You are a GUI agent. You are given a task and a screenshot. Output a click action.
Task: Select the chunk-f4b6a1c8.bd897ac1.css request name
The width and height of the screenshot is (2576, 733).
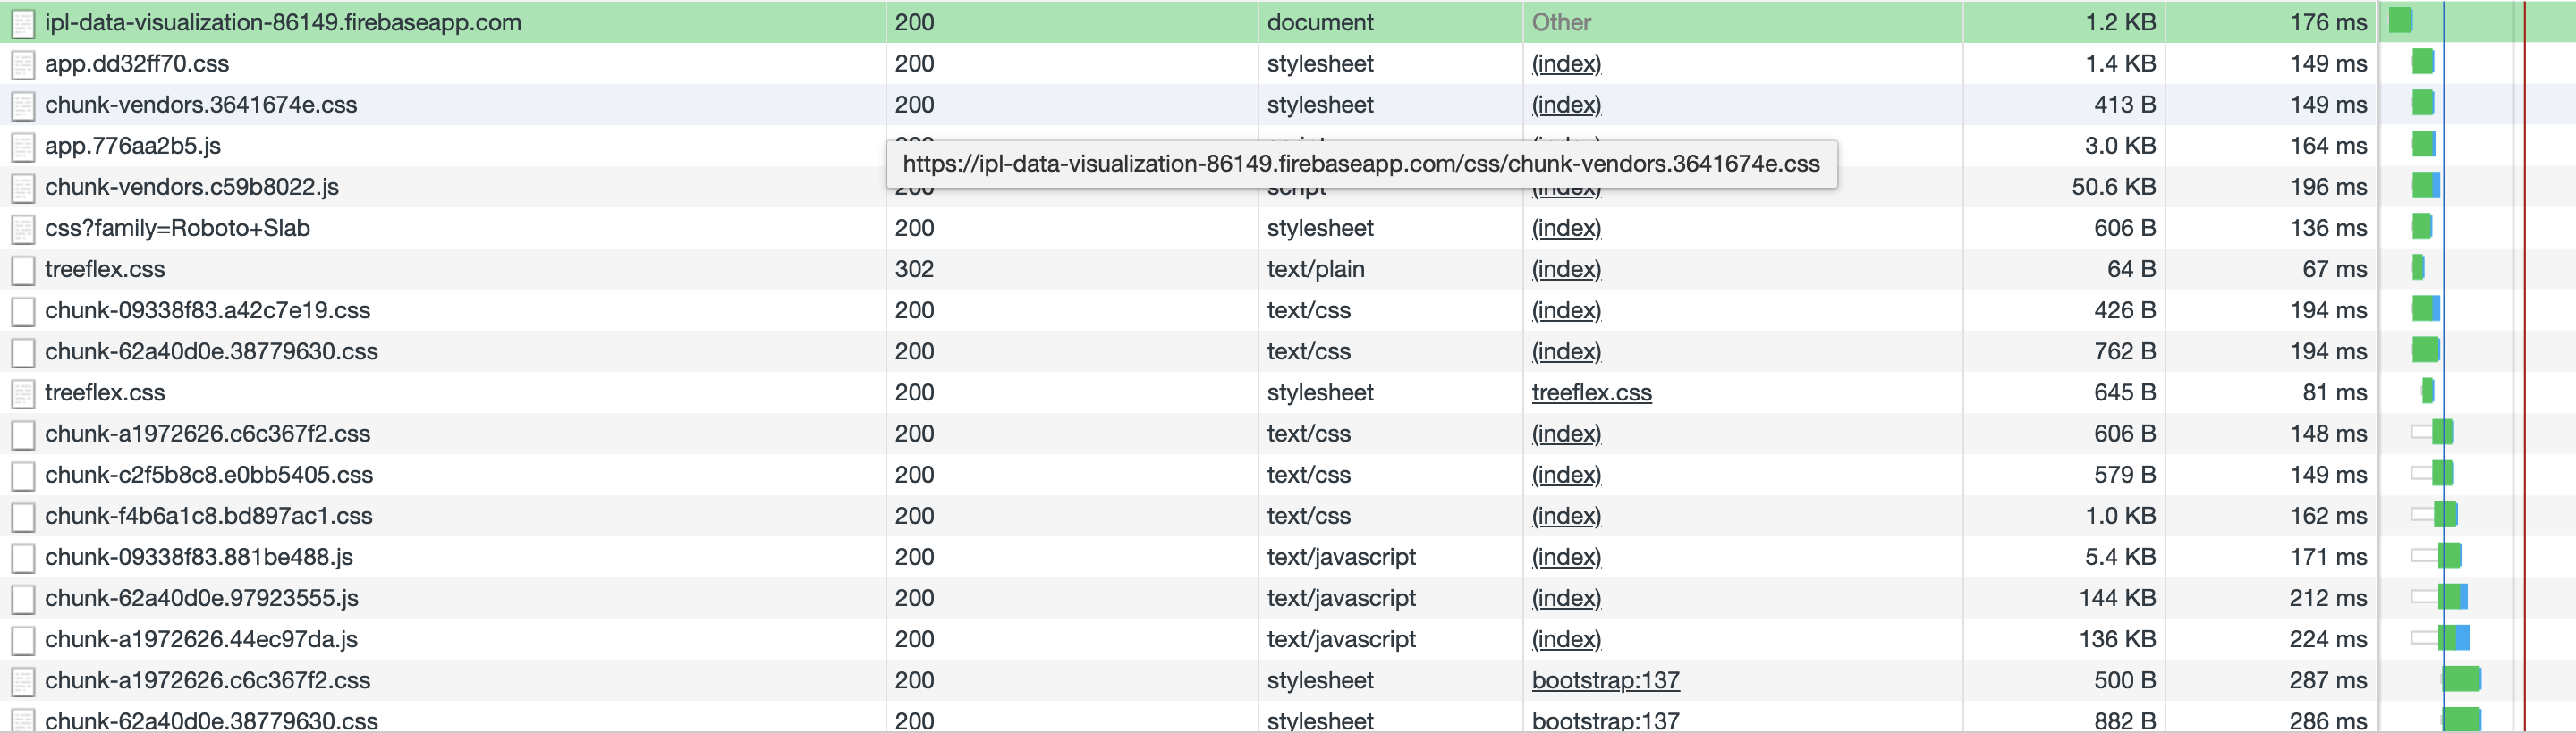(x=209, y=516)
